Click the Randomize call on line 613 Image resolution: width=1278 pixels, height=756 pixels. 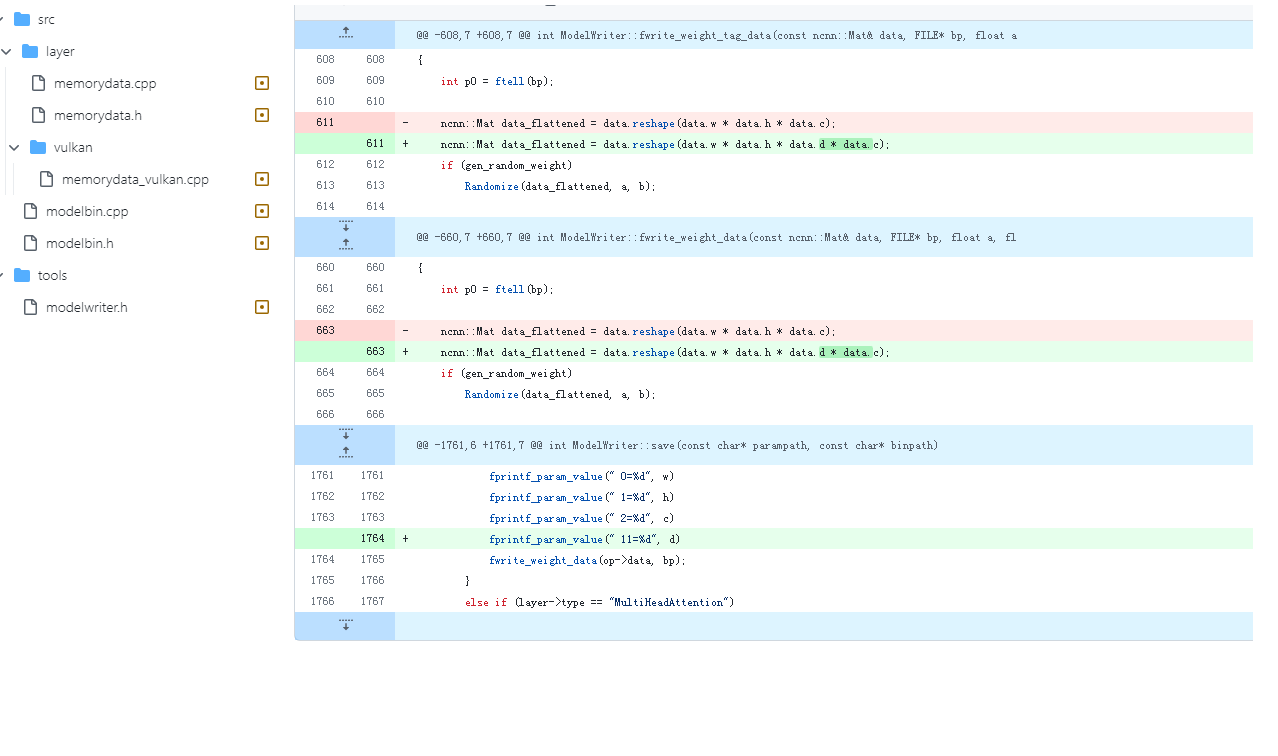tap(560, 186)
